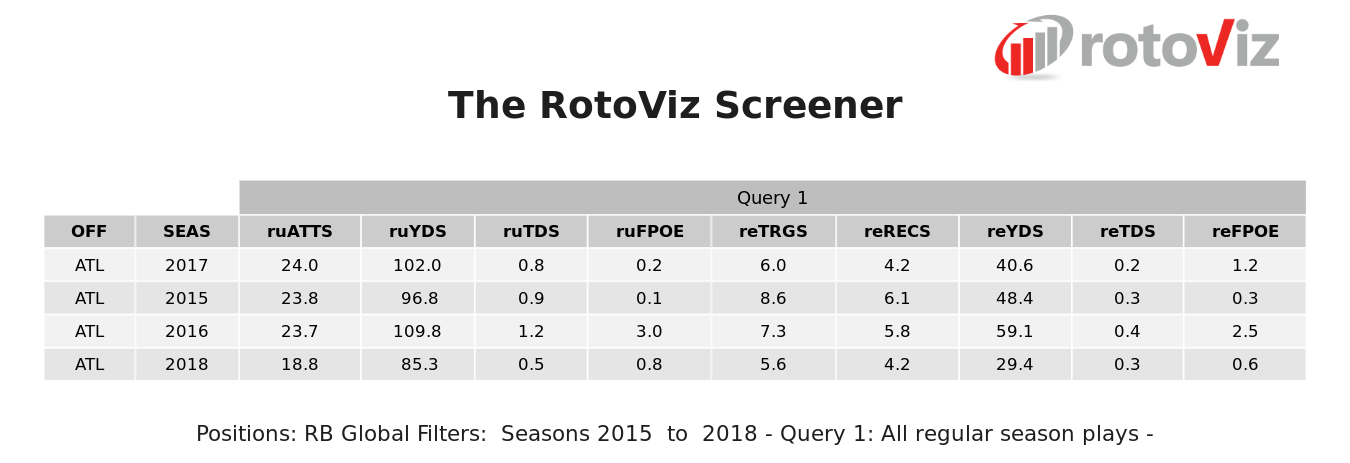
Task: Sort by reTRGS column header
Action: [x=773, y=232]
